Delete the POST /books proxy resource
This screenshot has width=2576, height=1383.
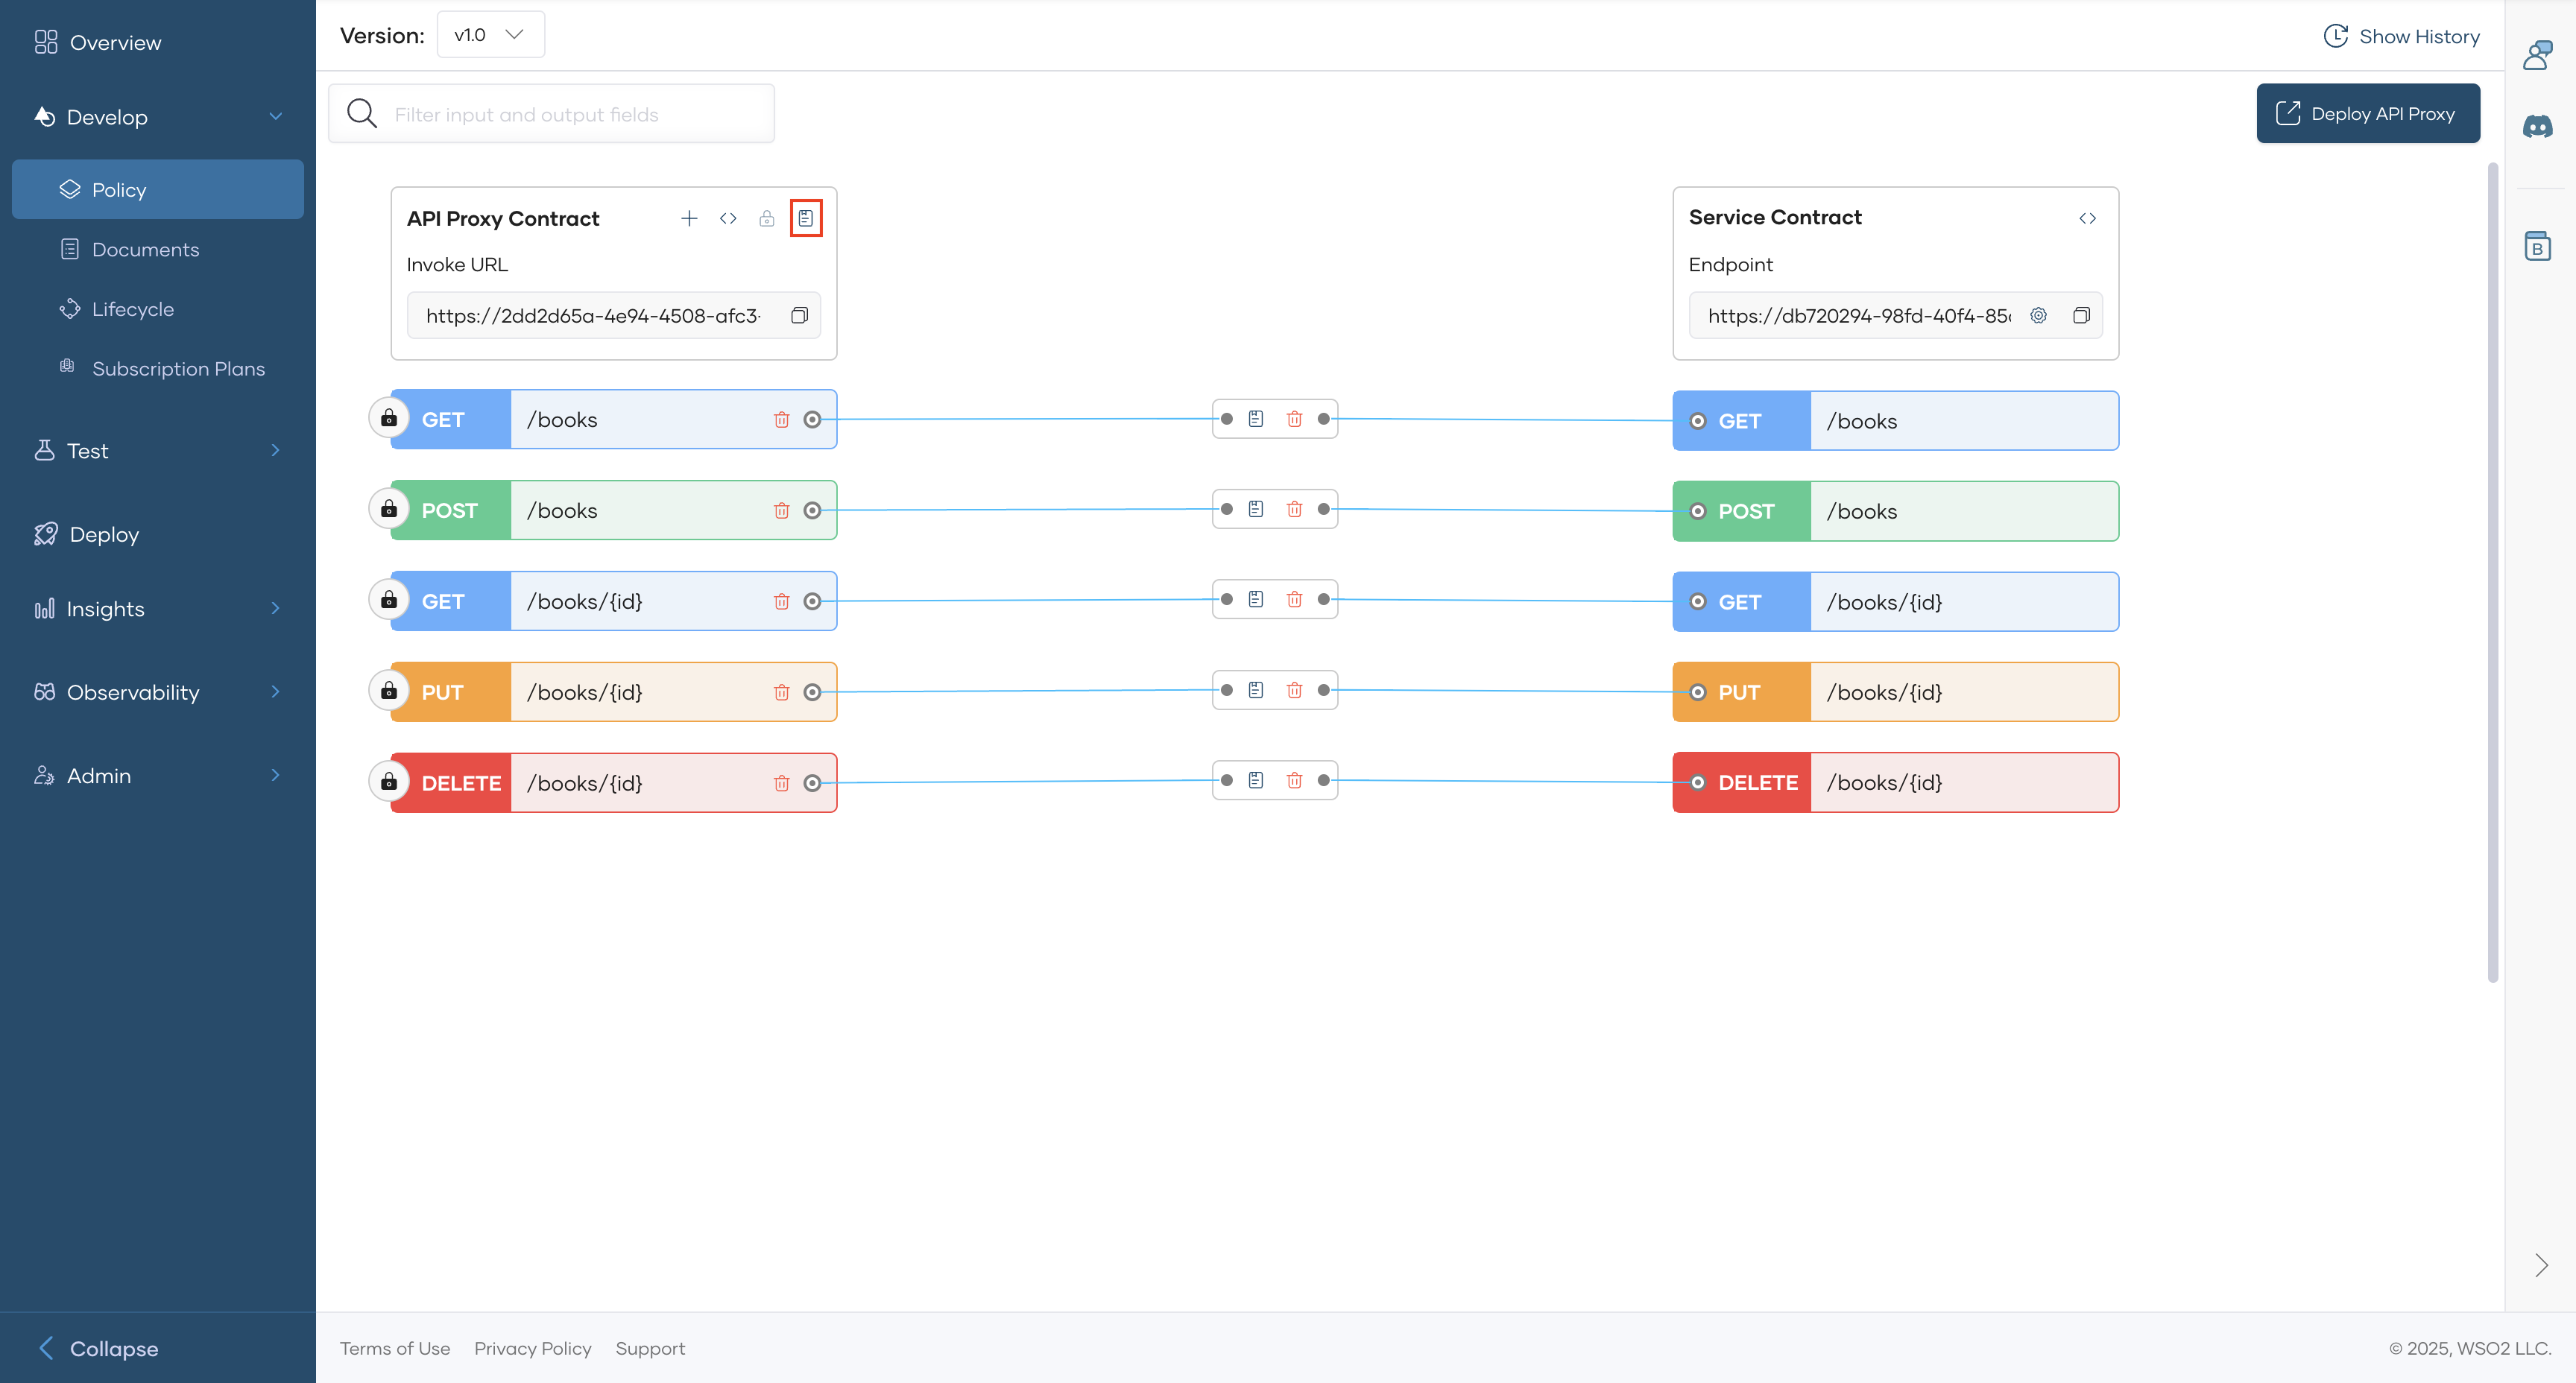click(x=781, y=511)
